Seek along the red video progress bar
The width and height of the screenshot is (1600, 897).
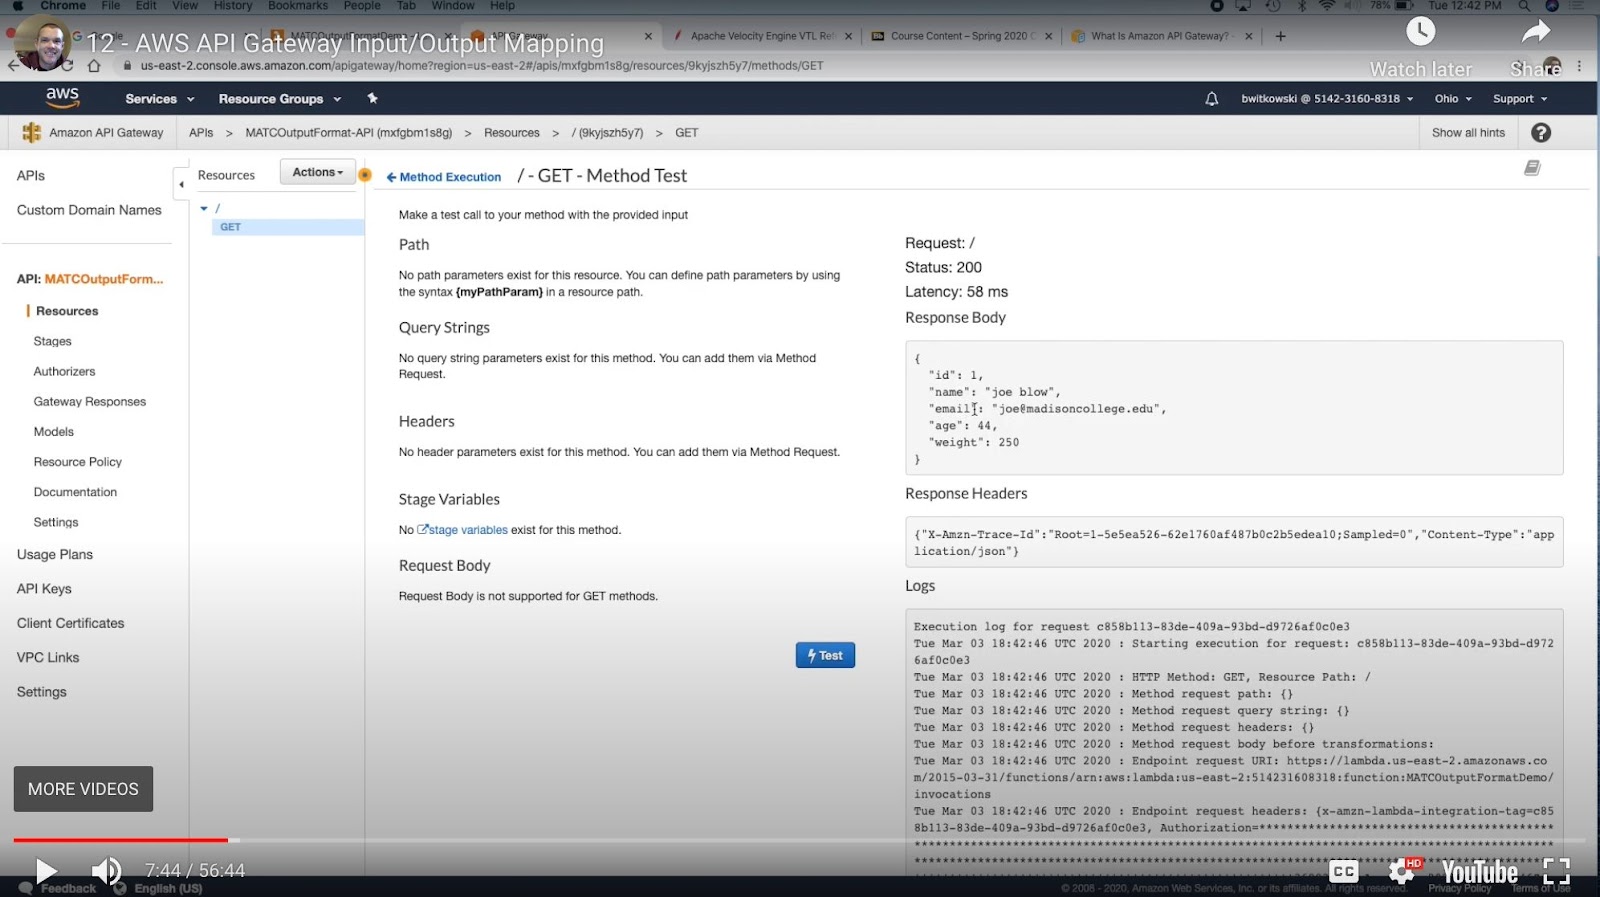(120, 840)
